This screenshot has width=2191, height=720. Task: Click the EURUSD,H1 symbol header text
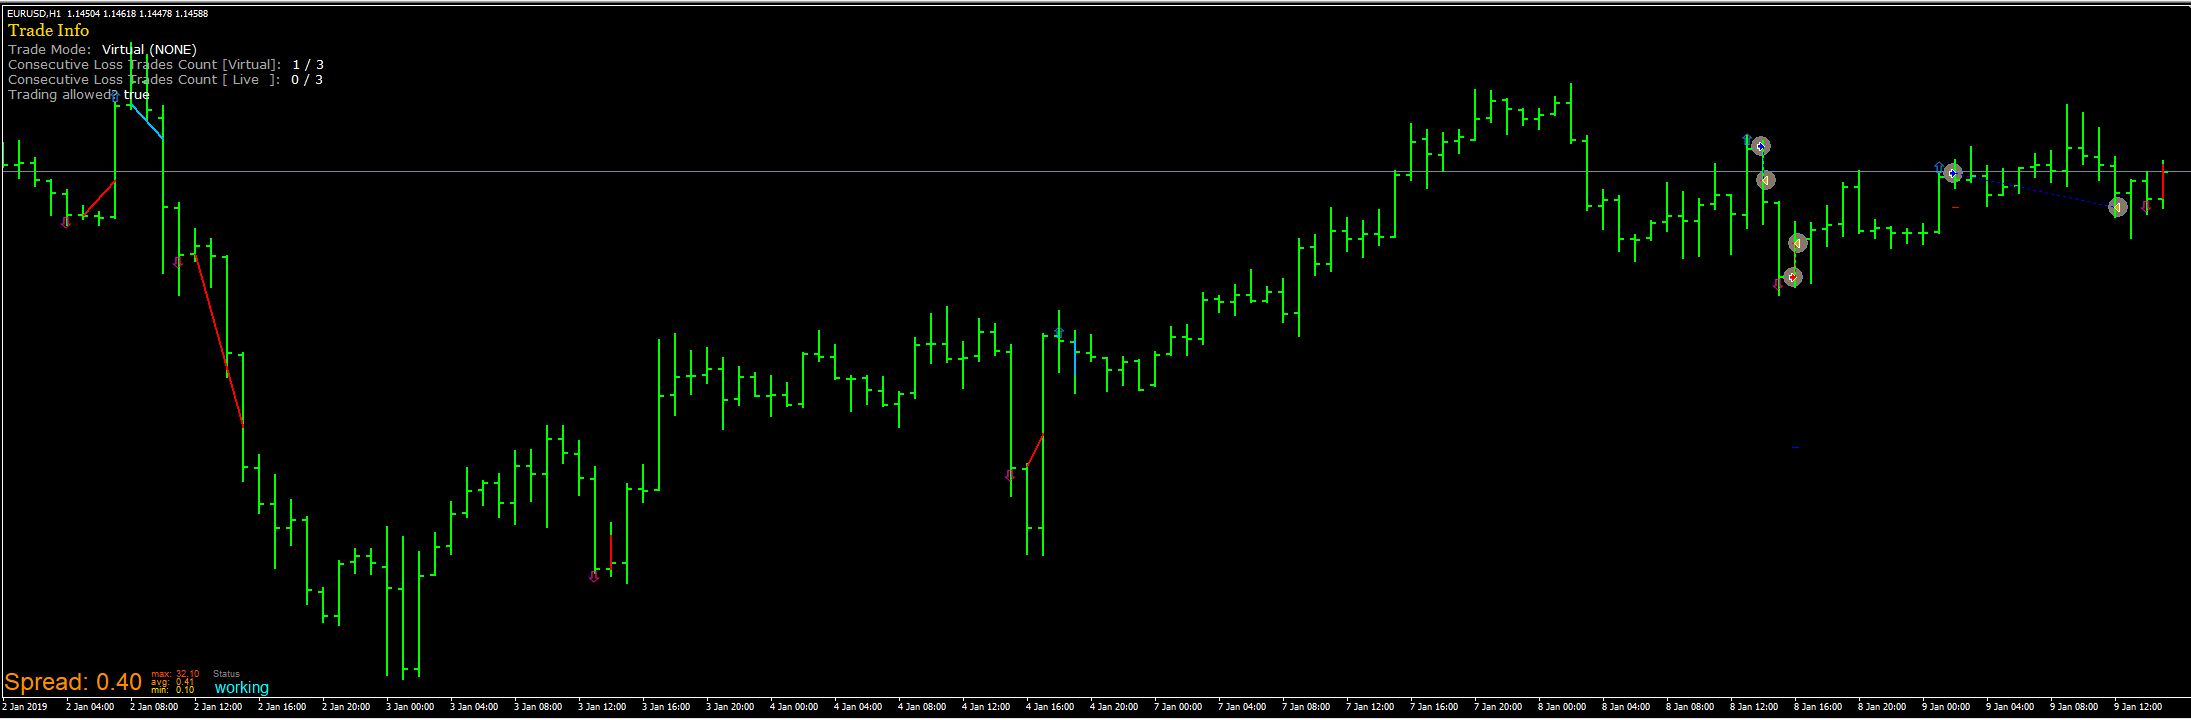pos(33,13)
